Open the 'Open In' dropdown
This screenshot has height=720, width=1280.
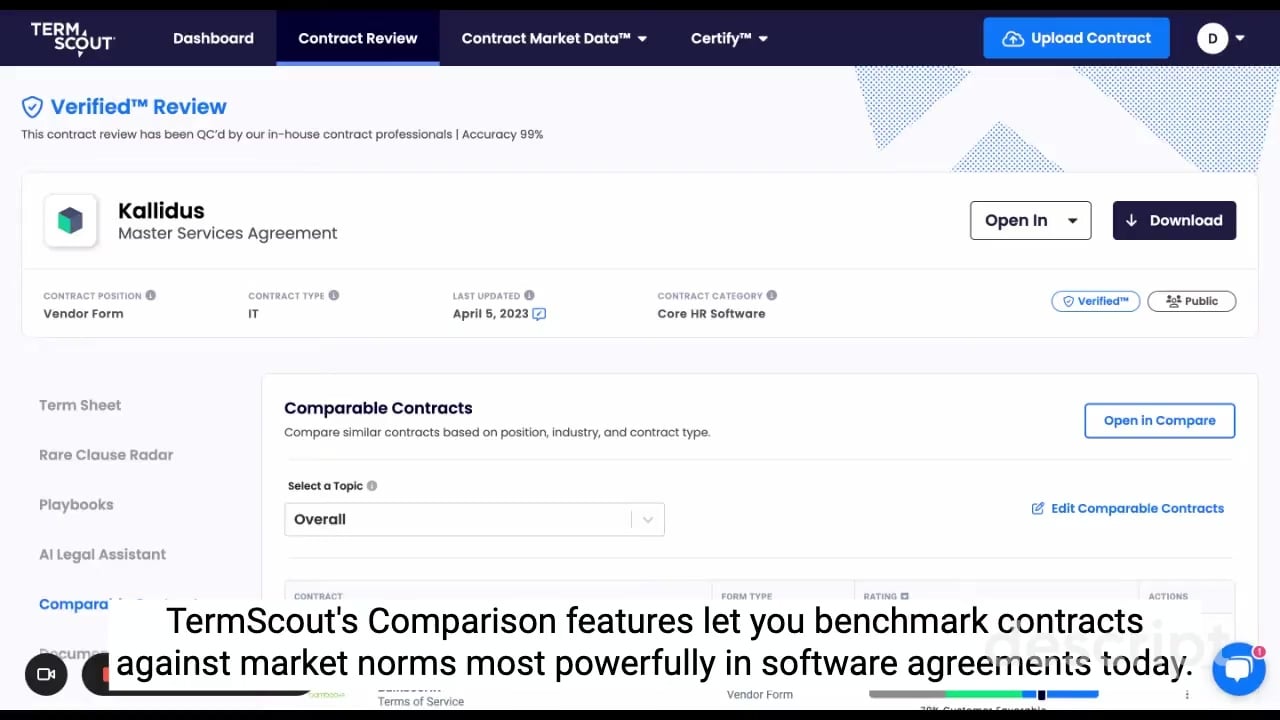coord(1030,221)
